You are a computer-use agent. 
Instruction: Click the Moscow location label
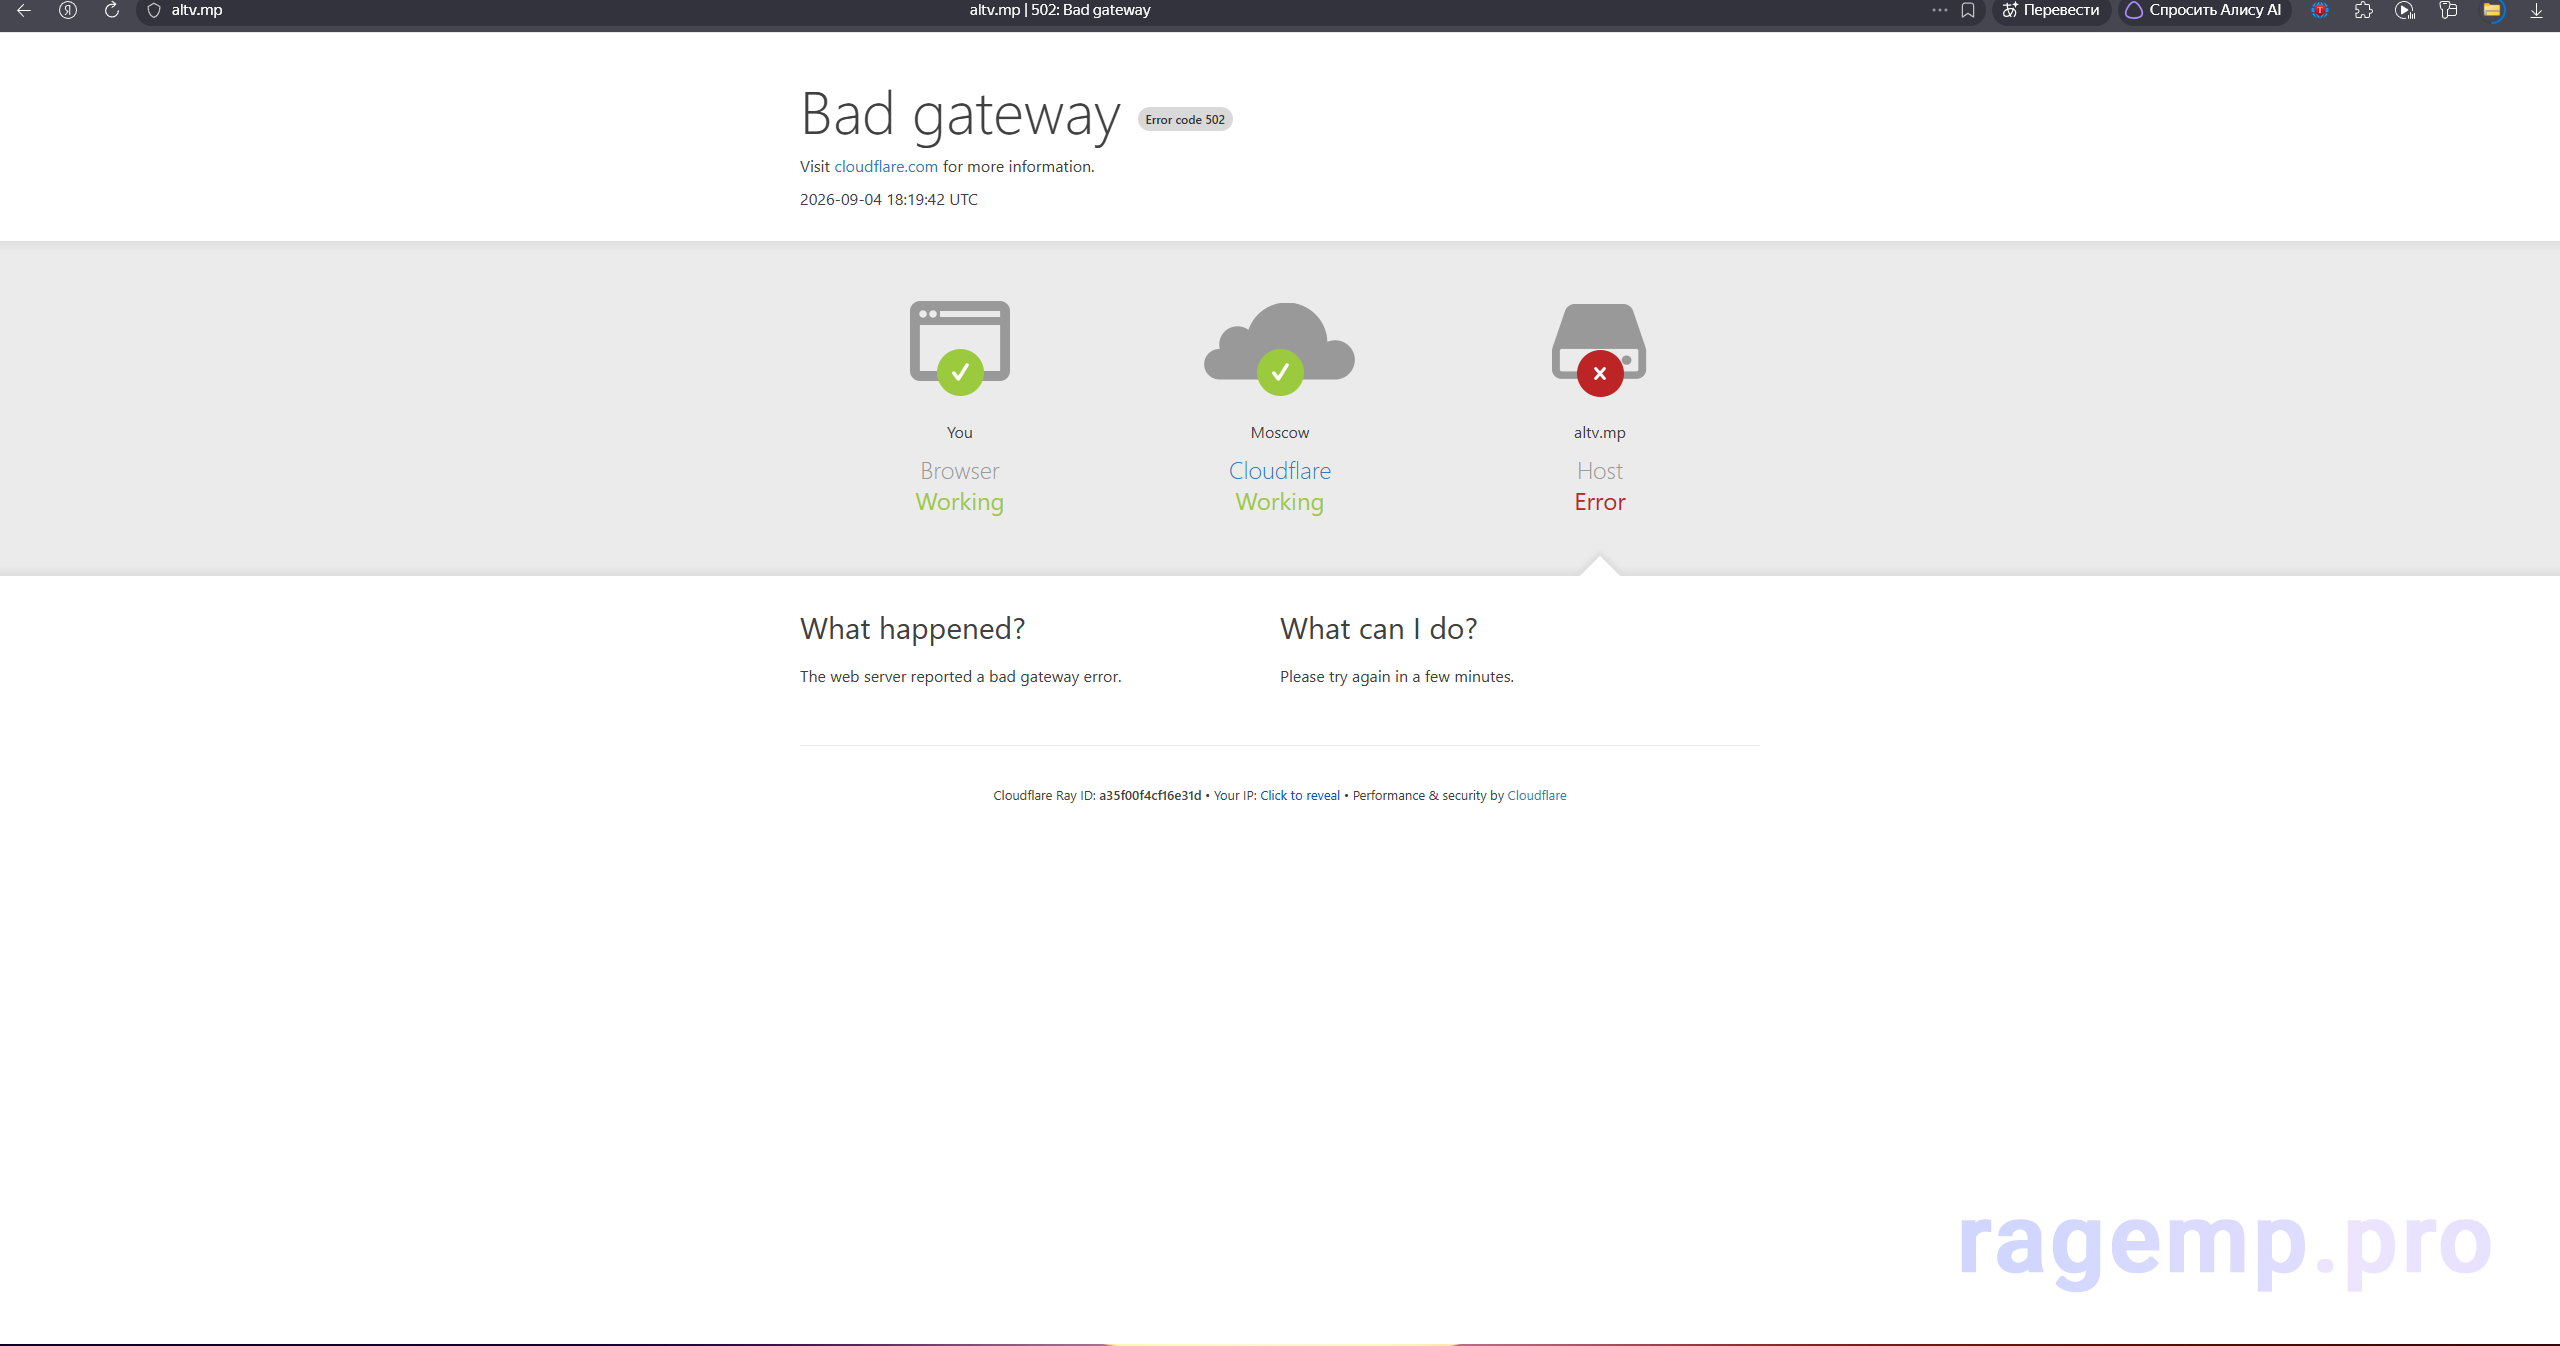[1280, 433]
